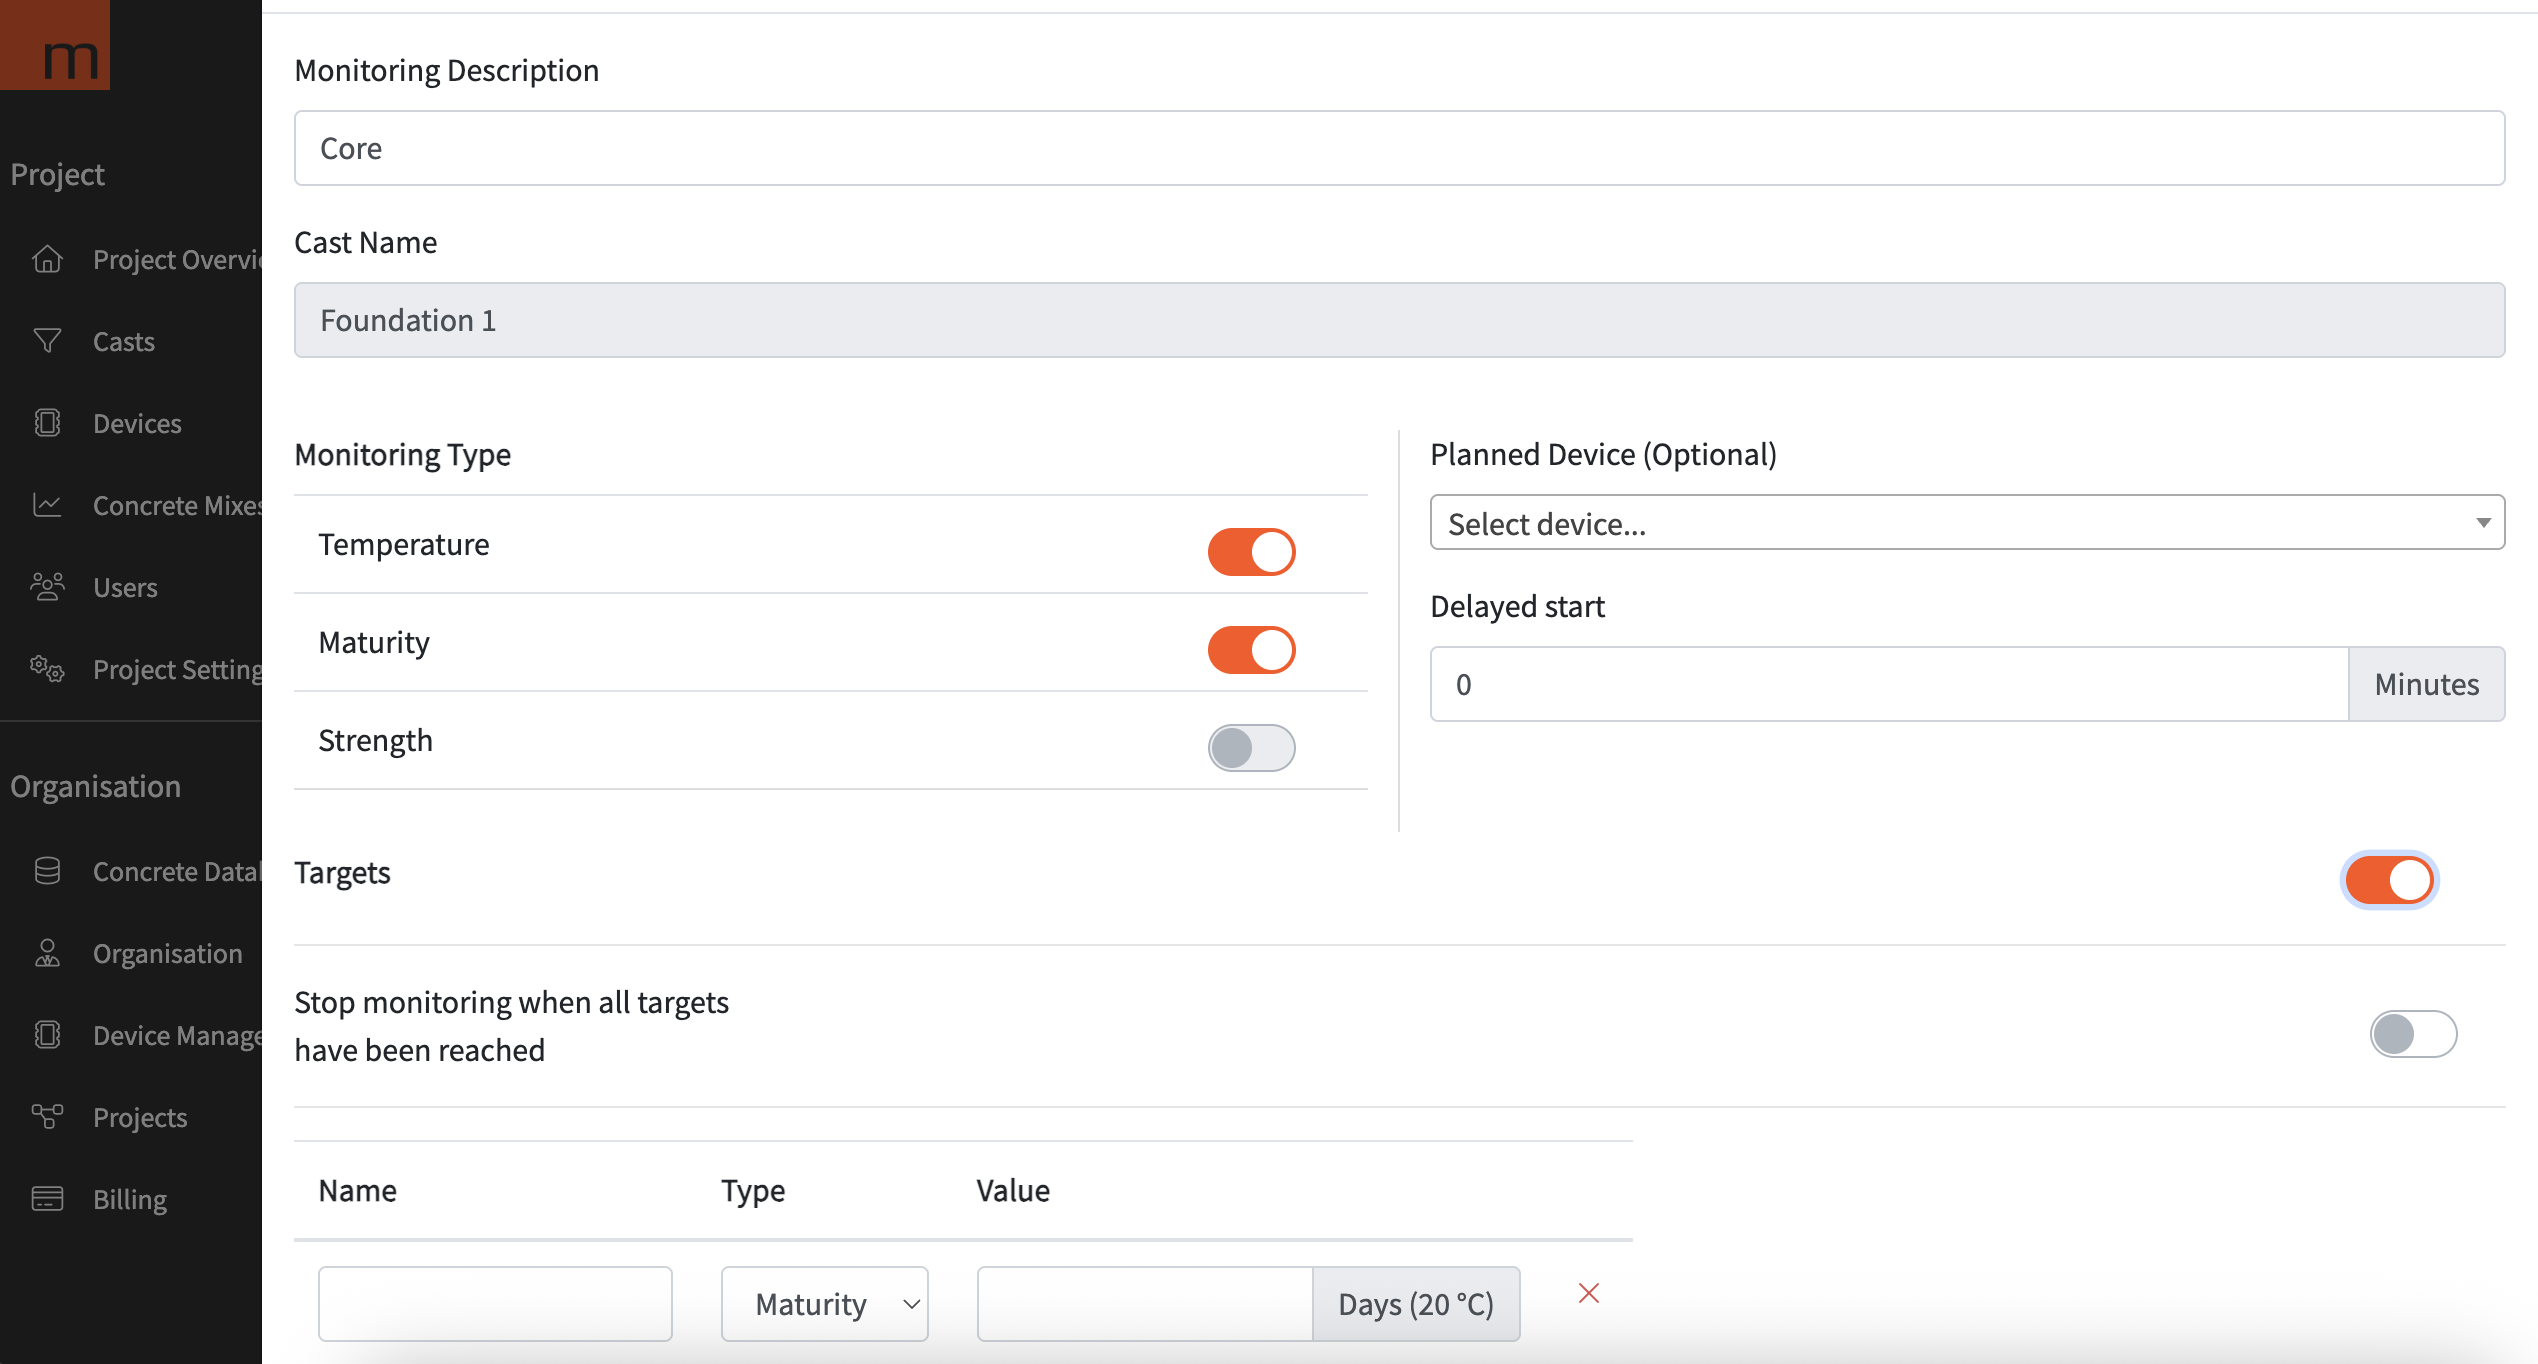The width and height of the screenshot is (2538, 1364).
Task: Disable the Temperature monitoring toggle
Action: (x=1251, y=552)
